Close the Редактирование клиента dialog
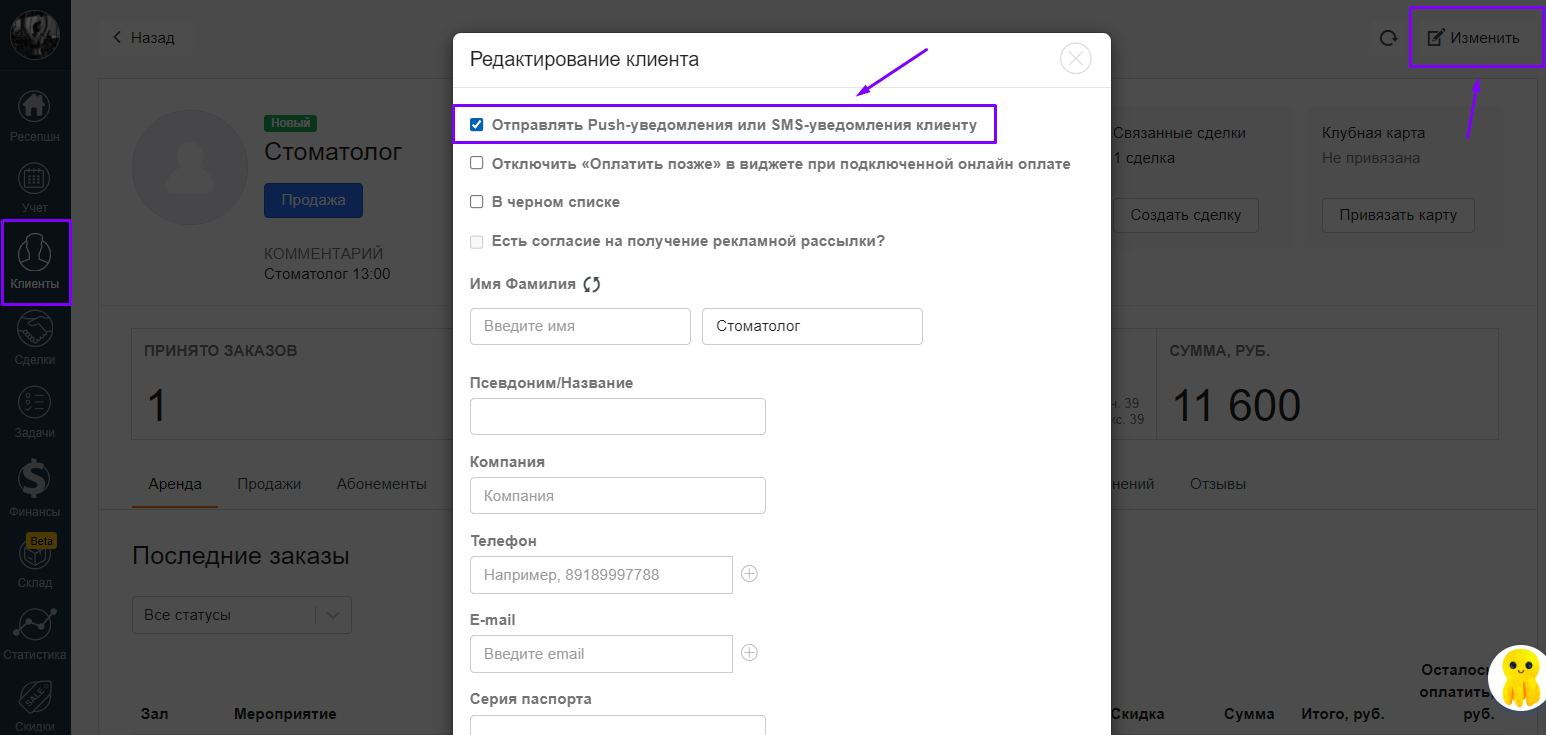The image size is (1546, 735). pos(1075,59)
